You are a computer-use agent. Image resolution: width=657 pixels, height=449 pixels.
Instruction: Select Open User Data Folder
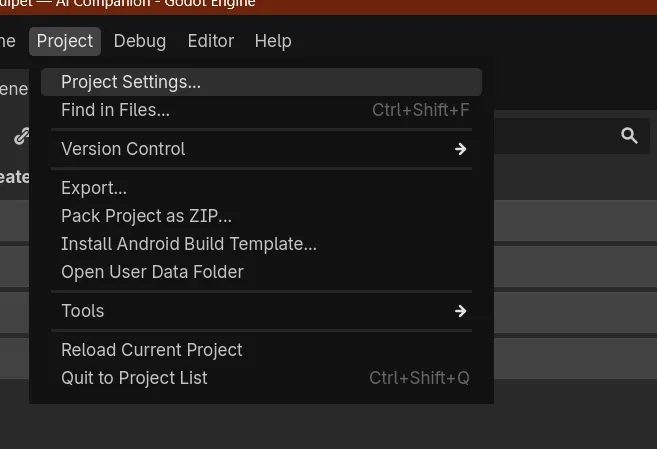[261, 272]
